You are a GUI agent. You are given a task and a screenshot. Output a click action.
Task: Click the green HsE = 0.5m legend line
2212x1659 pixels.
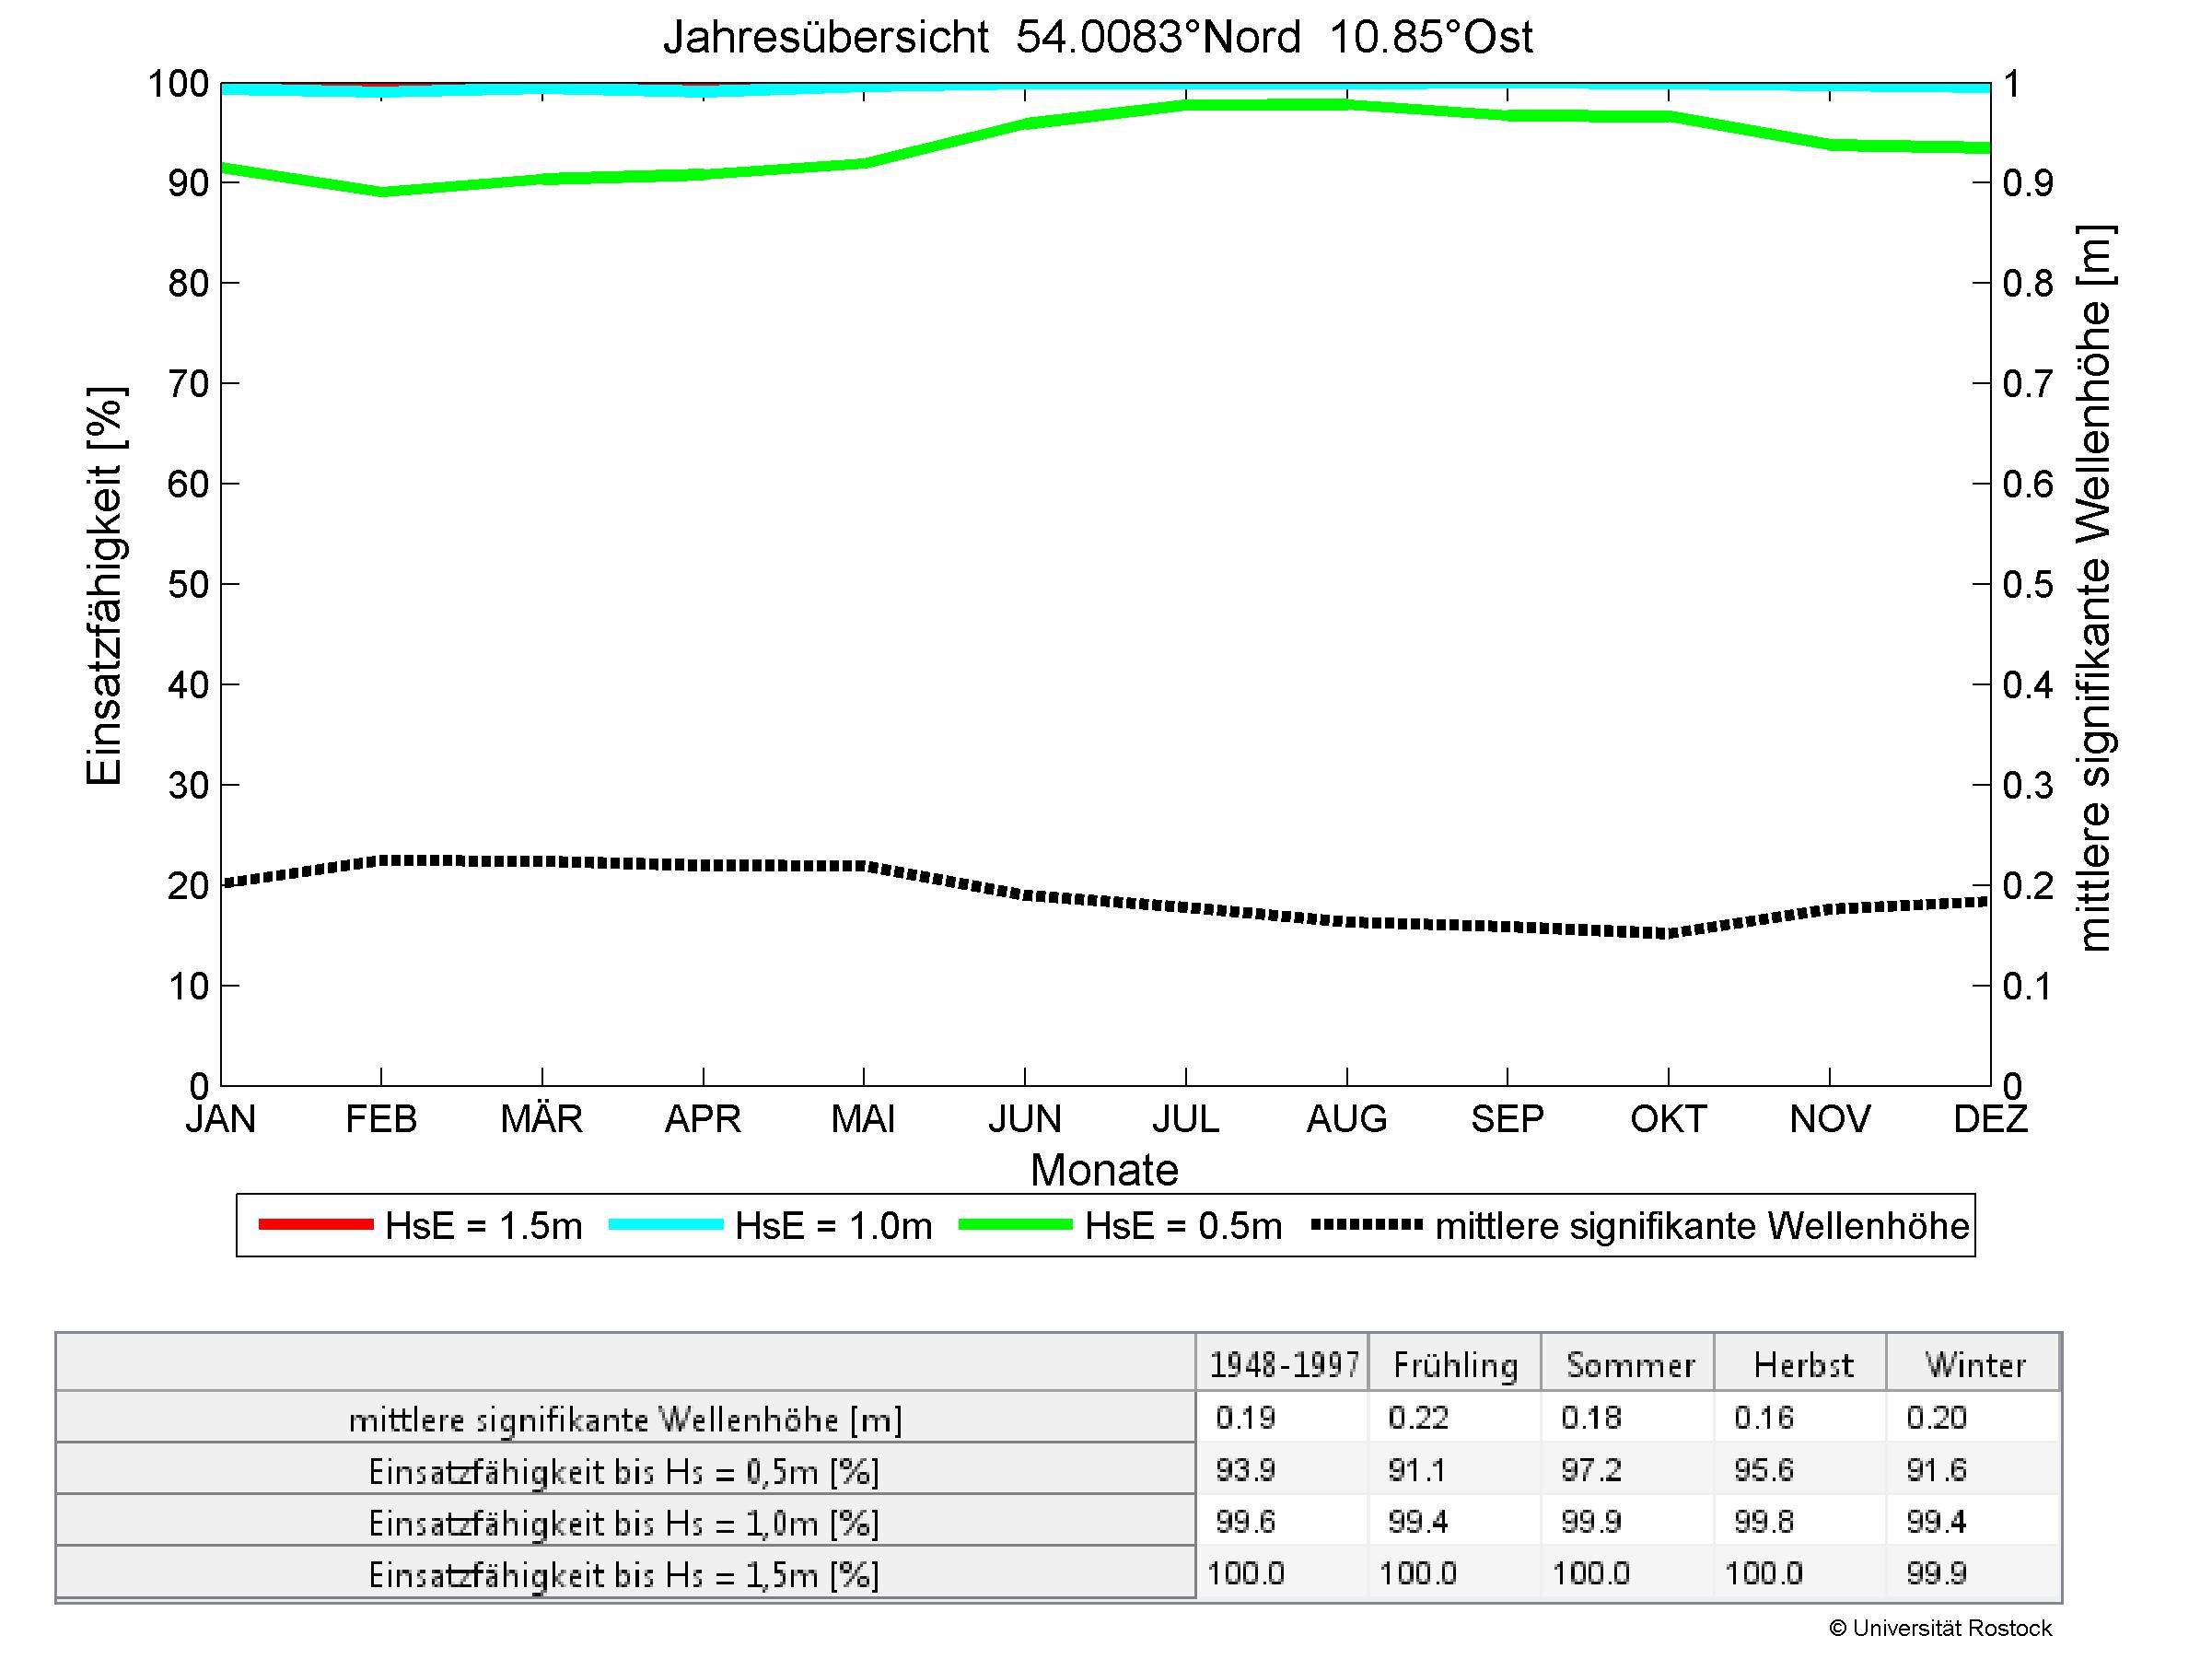pos(1015,1224)
